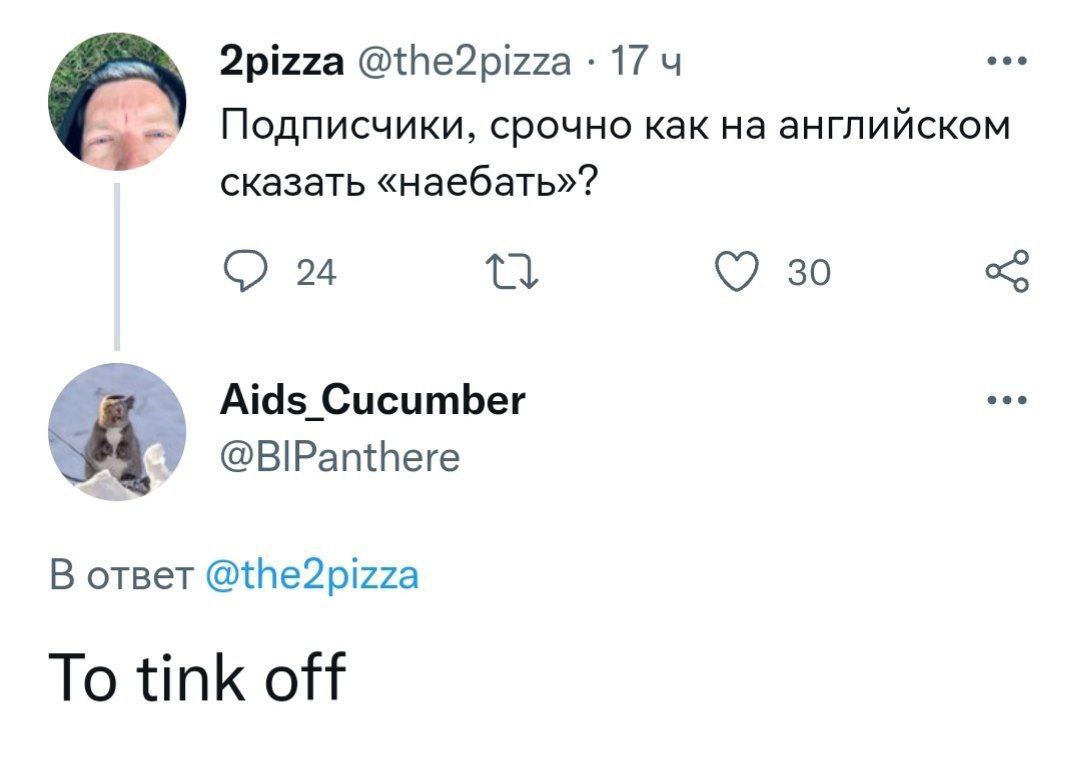Click the reply text "To tink off"
Screen dimensions: 1080x759
point(197,677)
